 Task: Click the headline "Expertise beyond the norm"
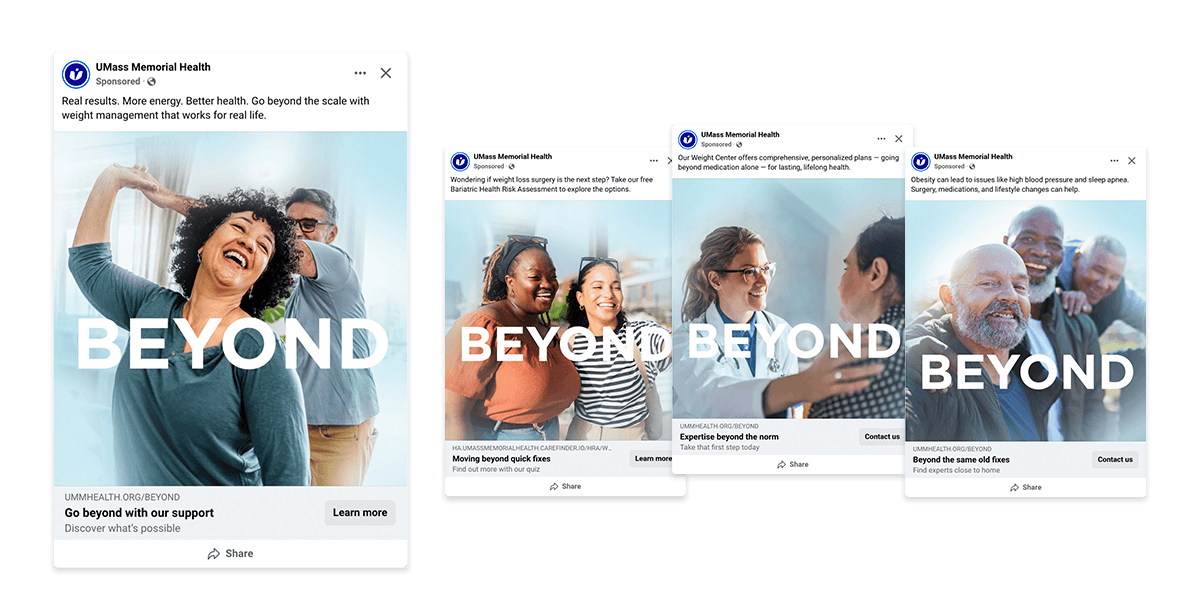pyautogui.click(x=729, y=437)
